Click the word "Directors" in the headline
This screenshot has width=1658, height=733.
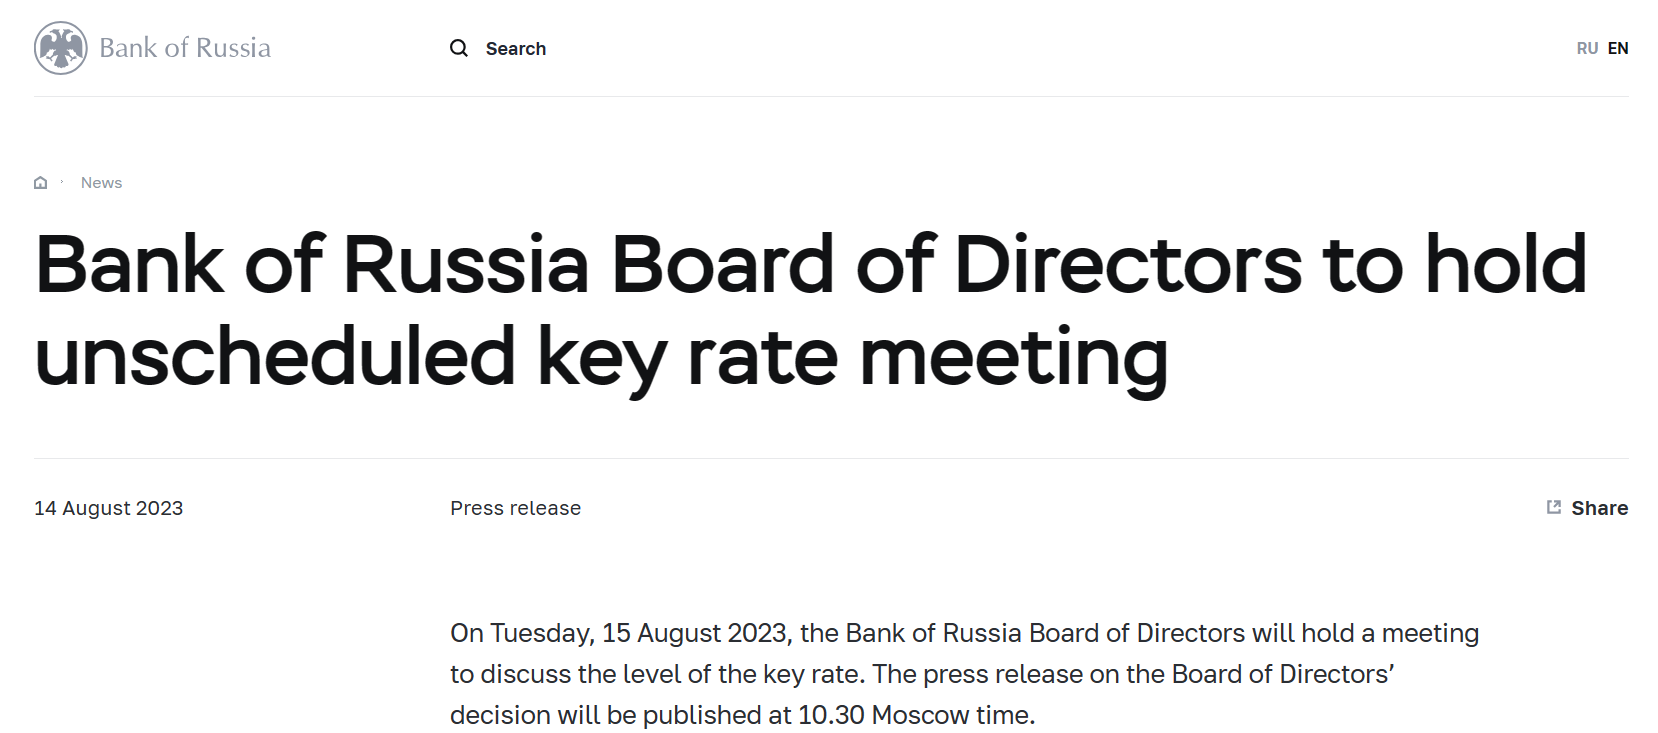(1128, 265)
